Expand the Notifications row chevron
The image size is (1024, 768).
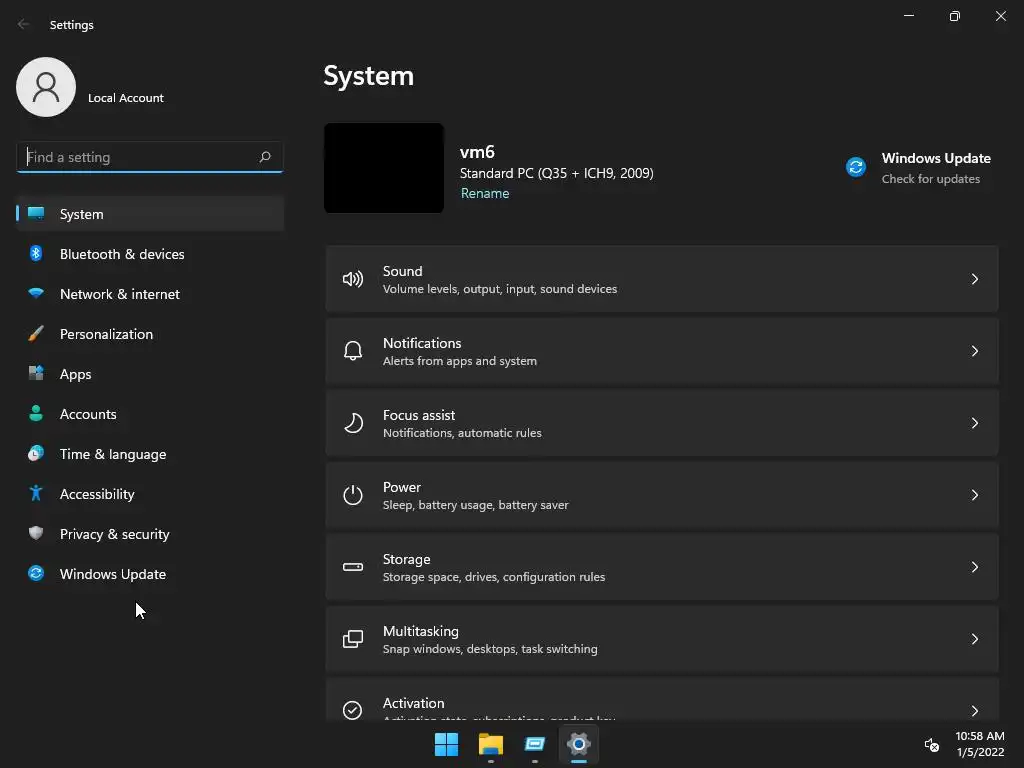[974, 351]
